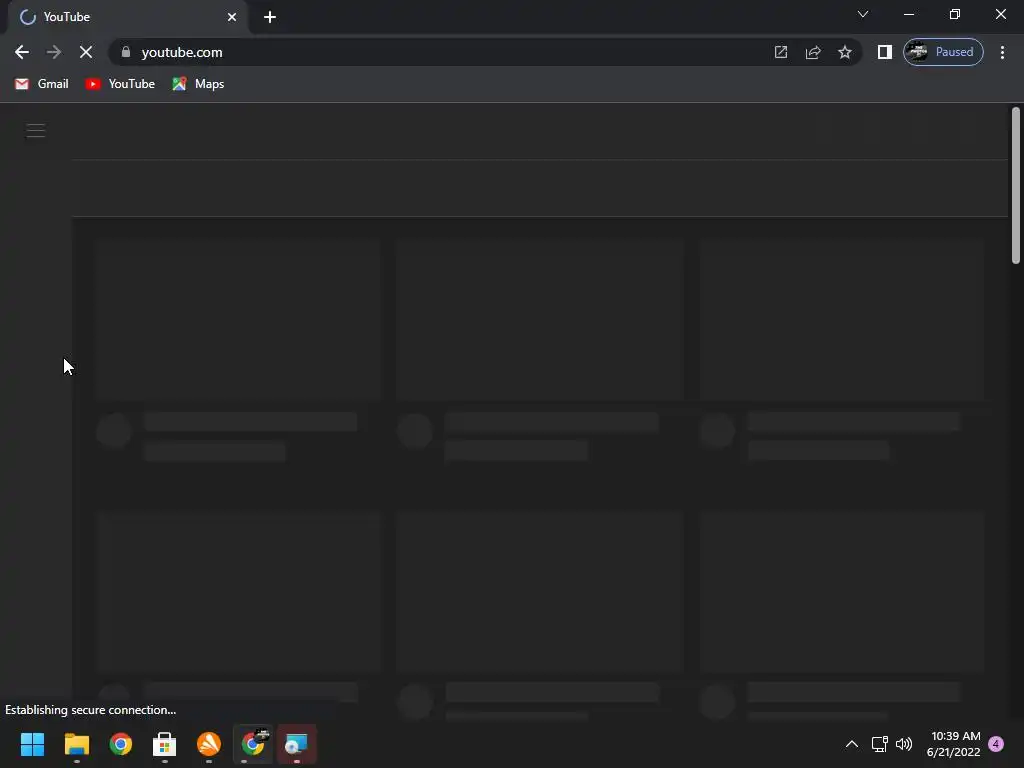Click the forward navigation arrow
This screenshot has width=1024, height=768.
coord(54,52)
